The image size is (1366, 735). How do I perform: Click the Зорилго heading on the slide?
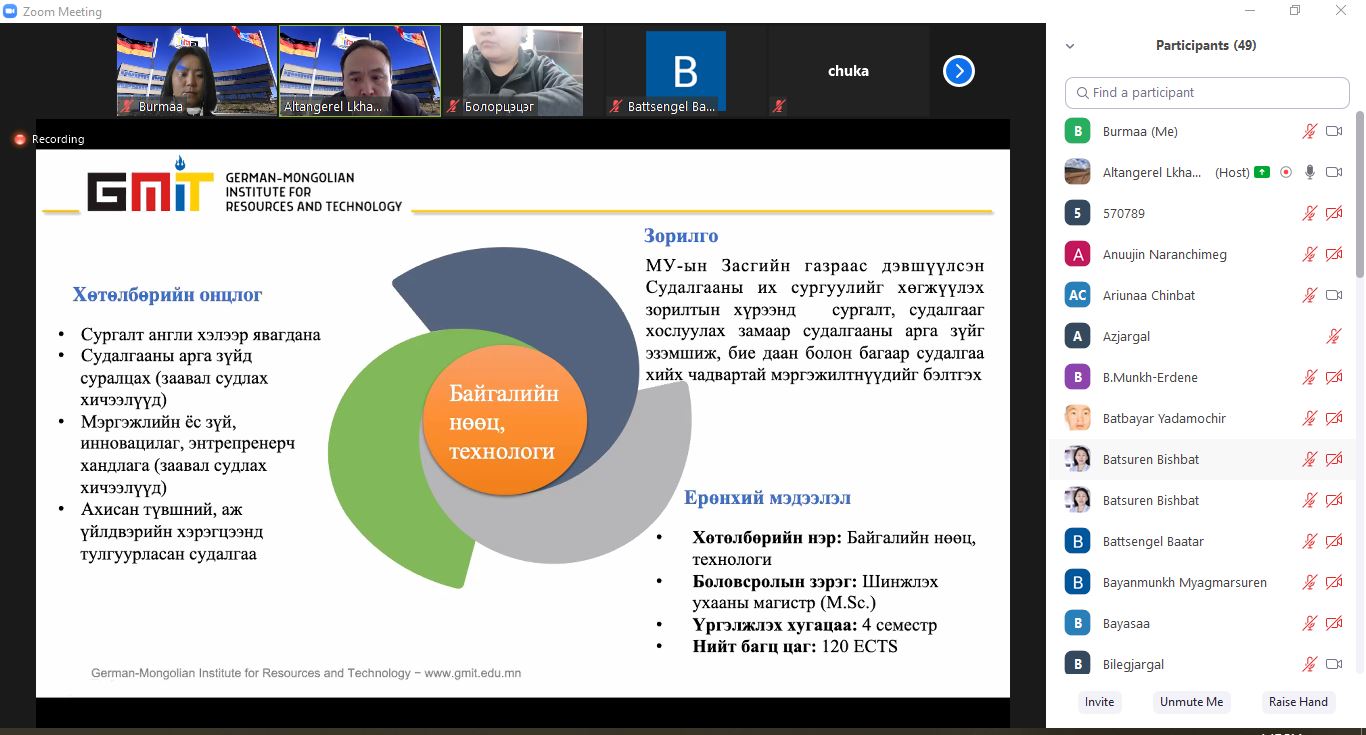coord(681,236)
